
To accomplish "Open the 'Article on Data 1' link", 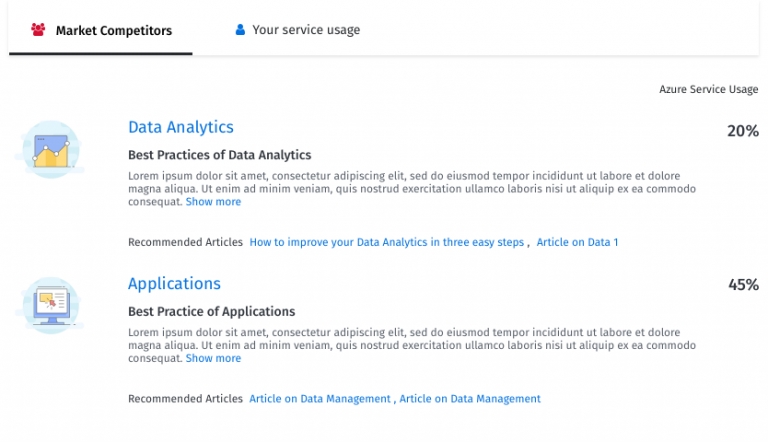I will tap(577, 242).
